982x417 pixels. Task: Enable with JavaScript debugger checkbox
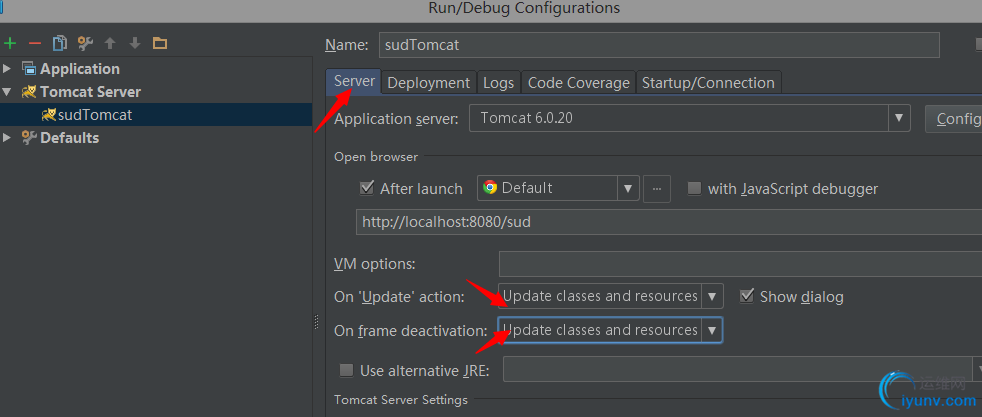tap(694, 188)
